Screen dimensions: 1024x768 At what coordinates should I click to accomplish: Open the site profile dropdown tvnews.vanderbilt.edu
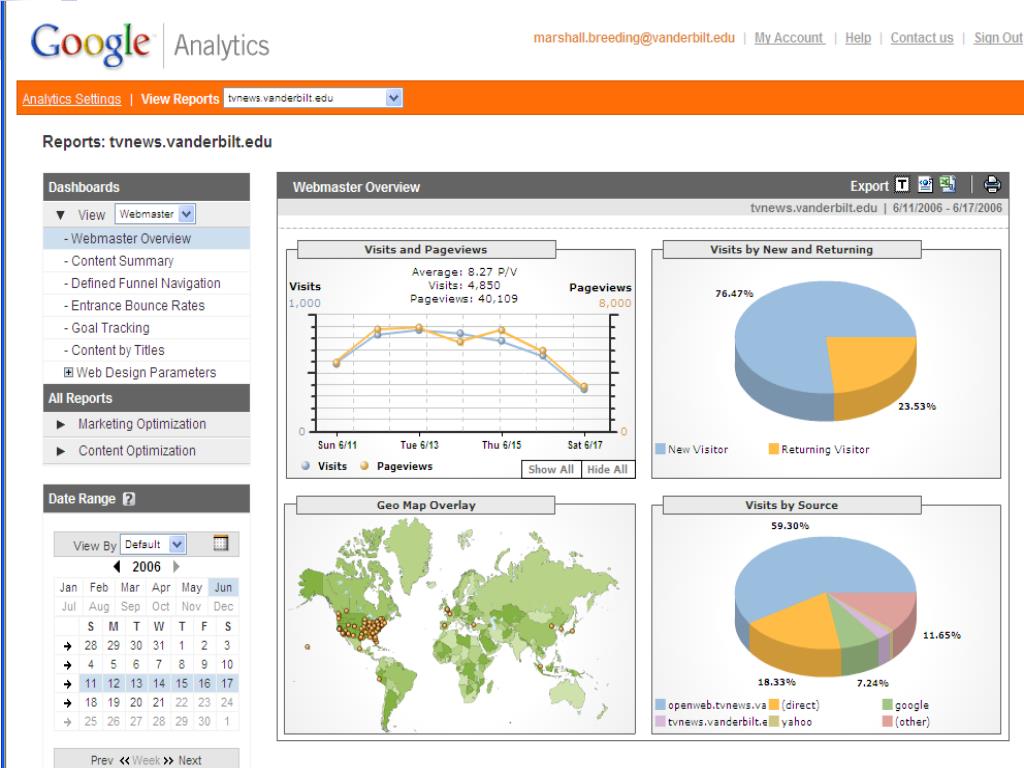click(313, 98)
